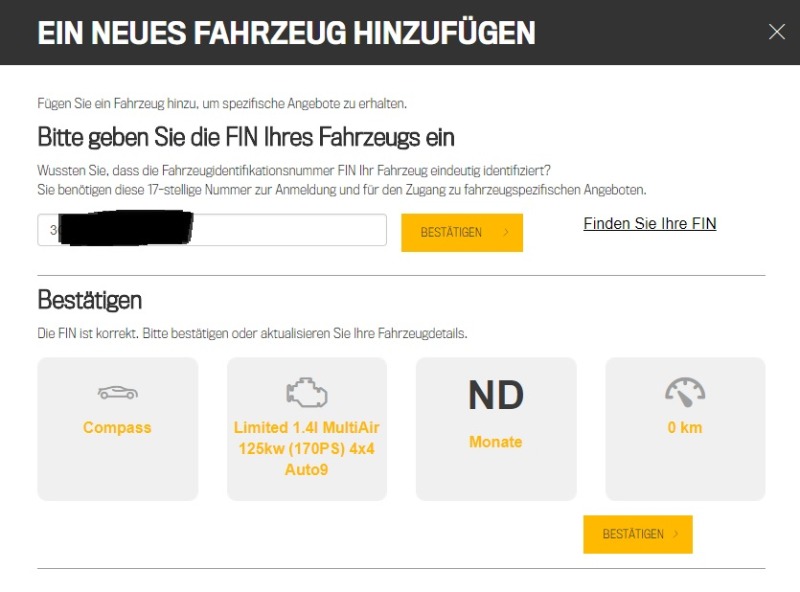Click the arrow on the top BESTÄTIGEN button
The image size is (800, 592).
click(506, 233)
